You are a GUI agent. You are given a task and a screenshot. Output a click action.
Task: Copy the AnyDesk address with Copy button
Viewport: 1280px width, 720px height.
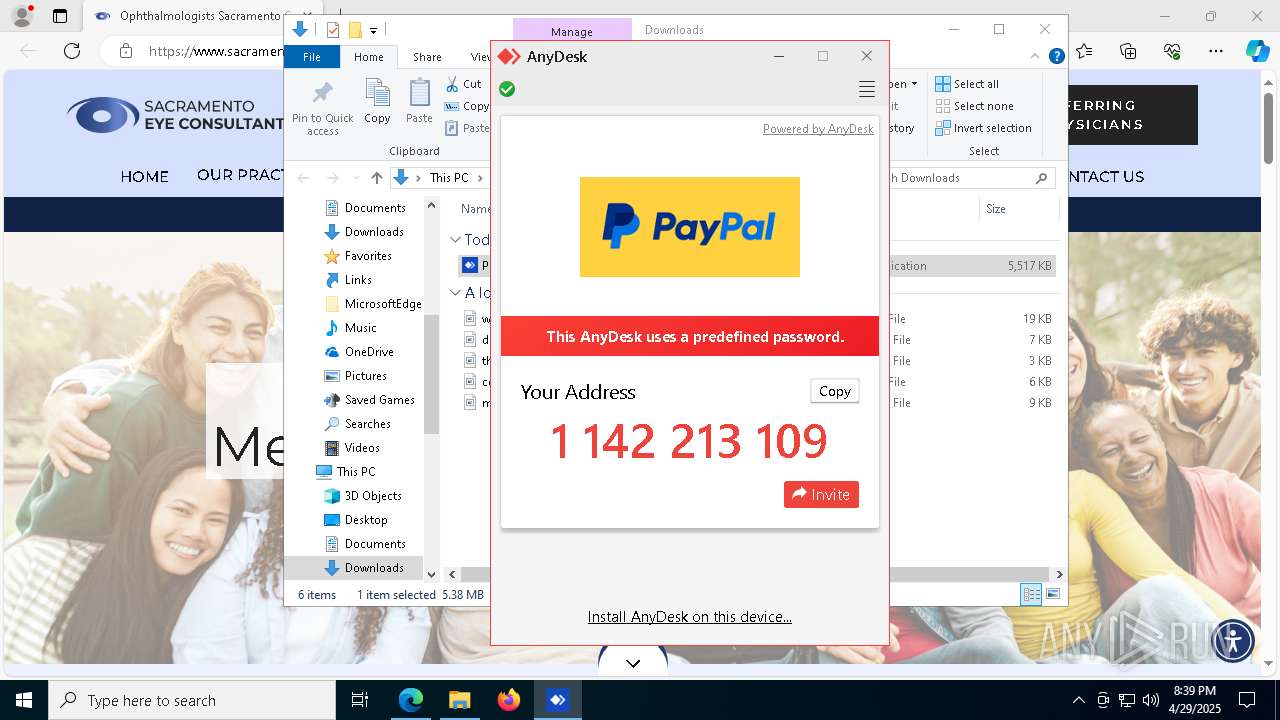834,391
